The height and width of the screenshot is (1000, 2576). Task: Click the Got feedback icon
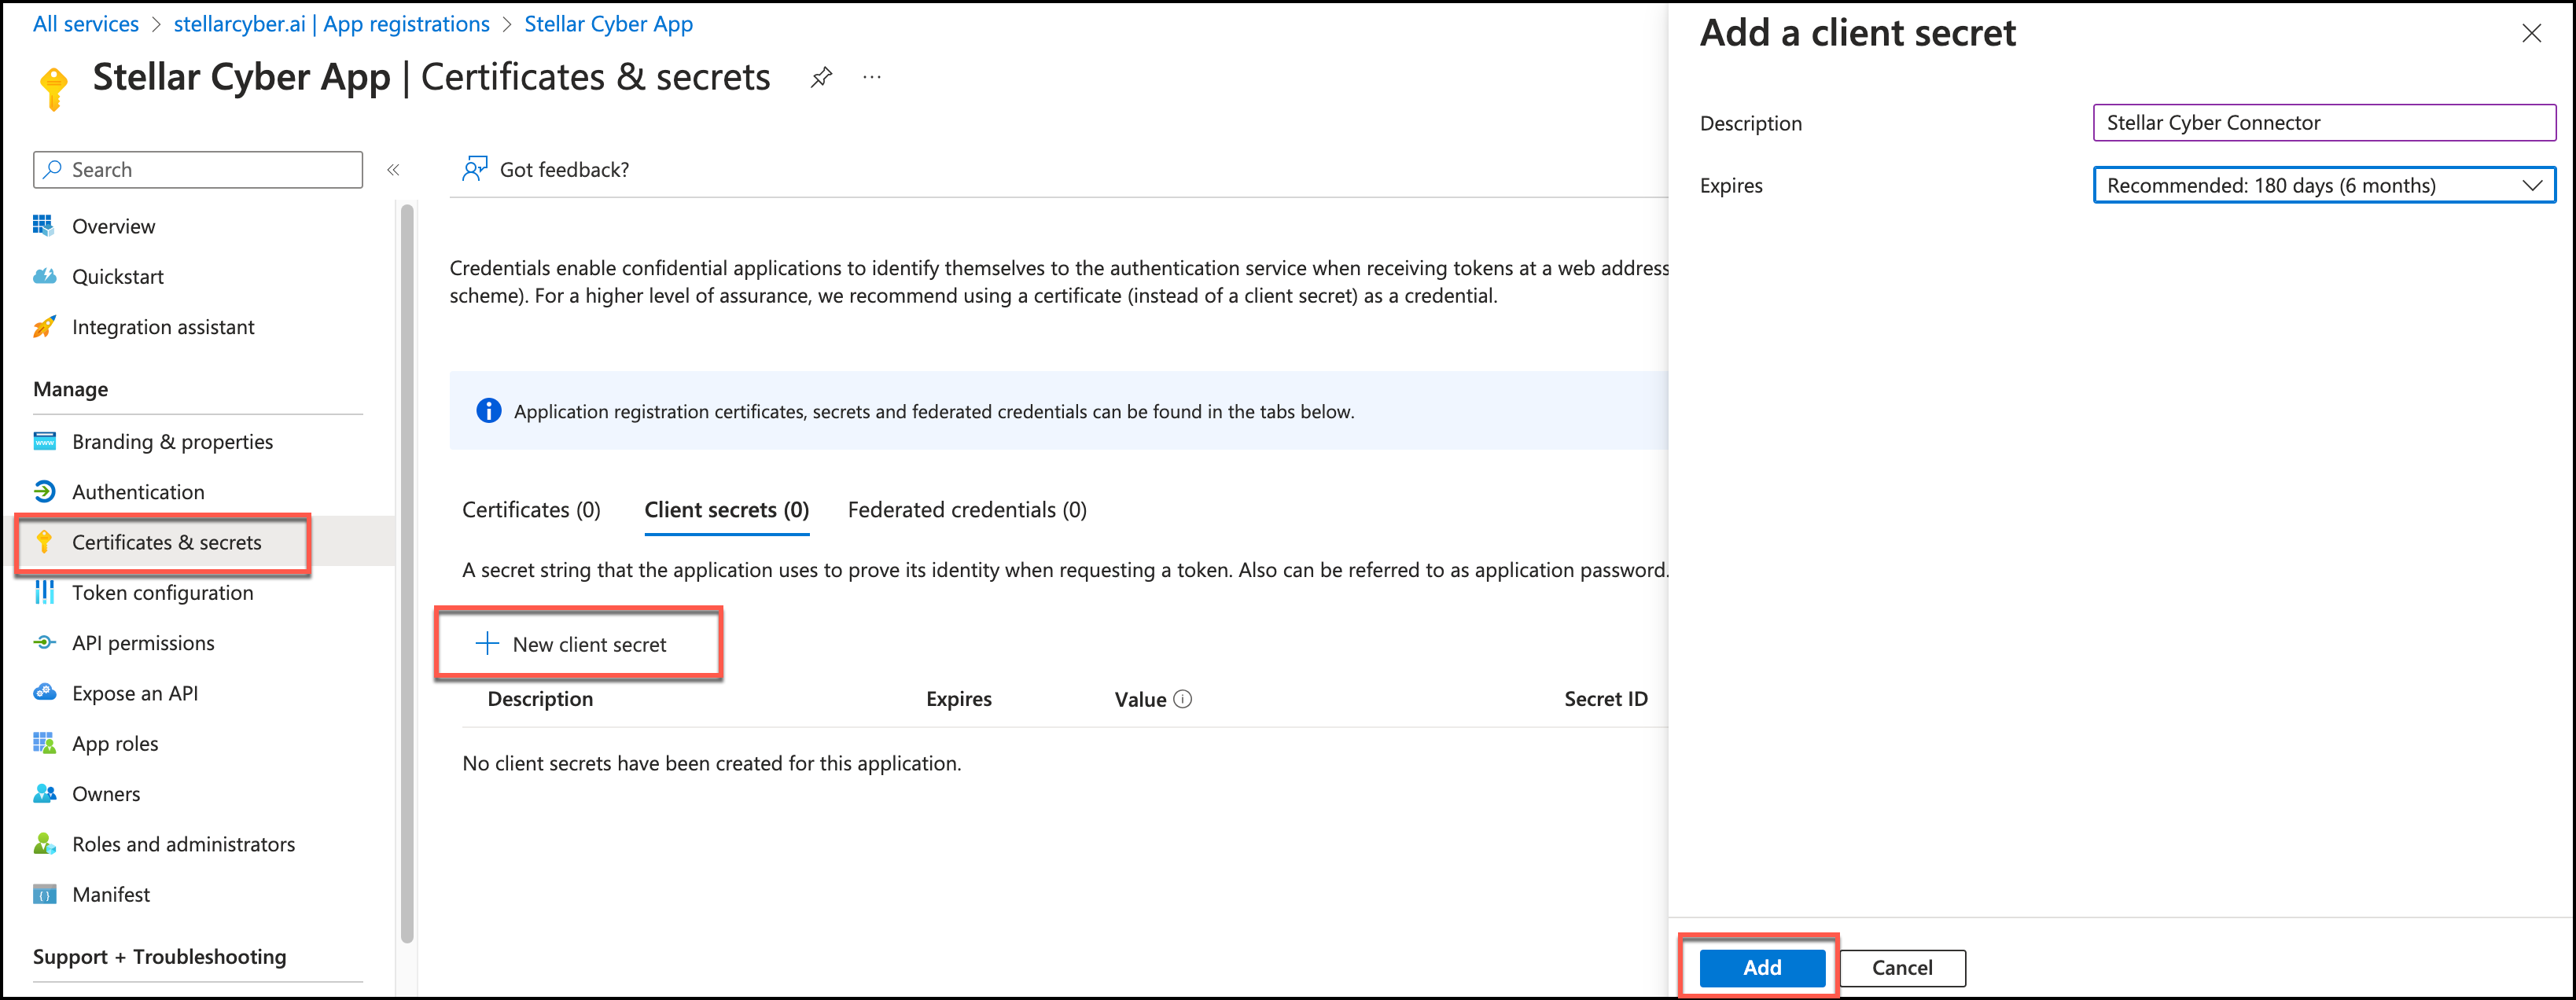pyautogui.click(x=474, y=169)
